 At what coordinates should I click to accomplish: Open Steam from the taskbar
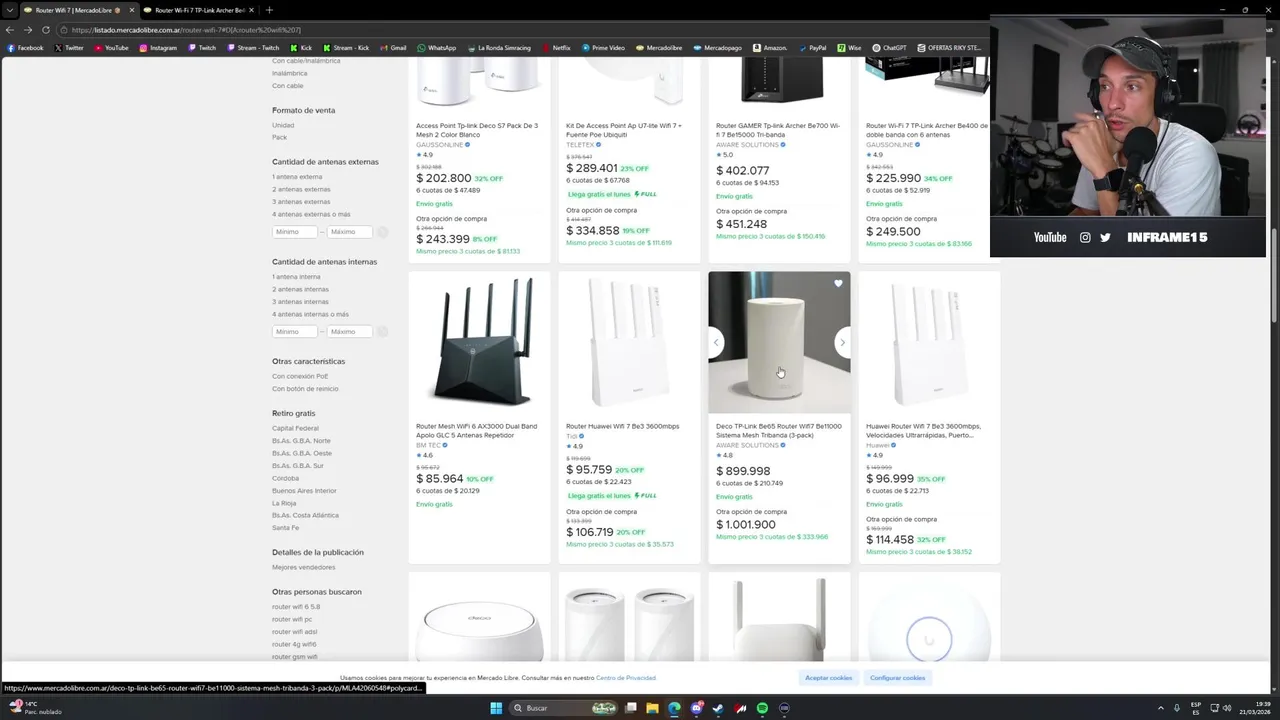[718, 708]
